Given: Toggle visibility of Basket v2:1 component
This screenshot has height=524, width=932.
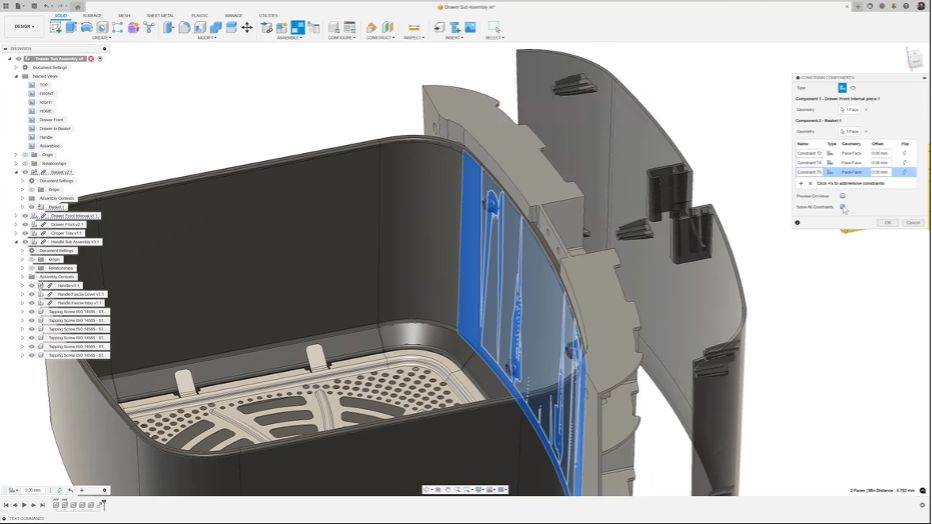Looking at the screenshot, I should (x=25, y=172).
